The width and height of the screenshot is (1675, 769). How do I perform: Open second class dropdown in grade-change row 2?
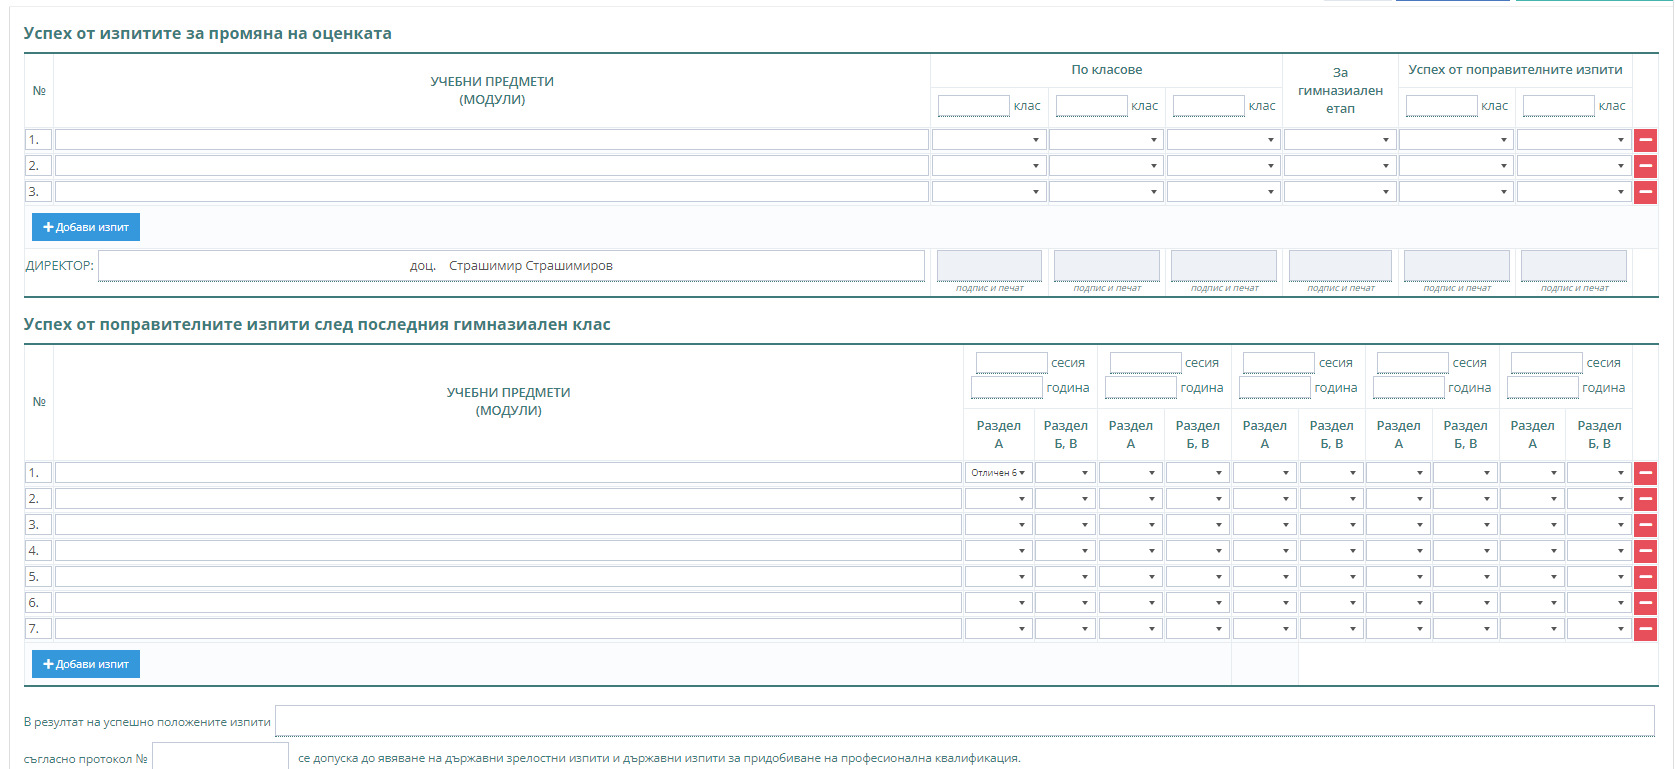[1106, 166]
